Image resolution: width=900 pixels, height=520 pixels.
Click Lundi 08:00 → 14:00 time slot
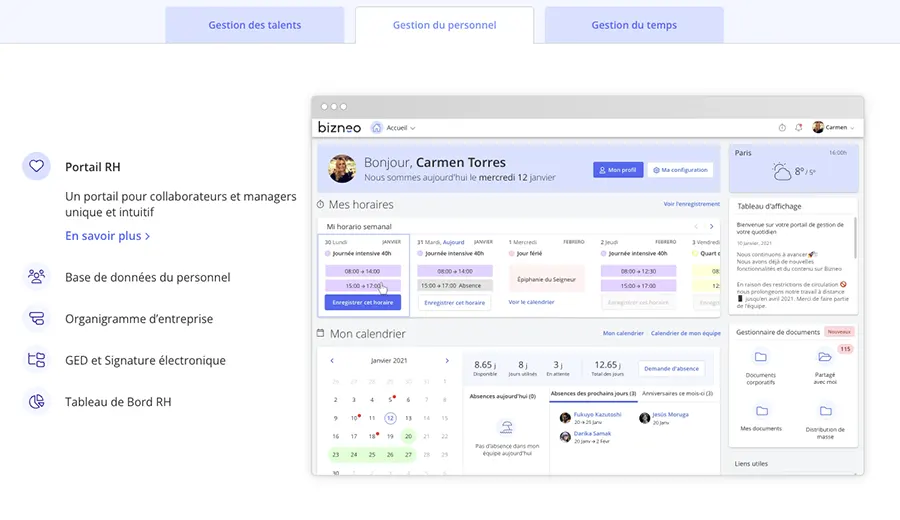point(363,271)
